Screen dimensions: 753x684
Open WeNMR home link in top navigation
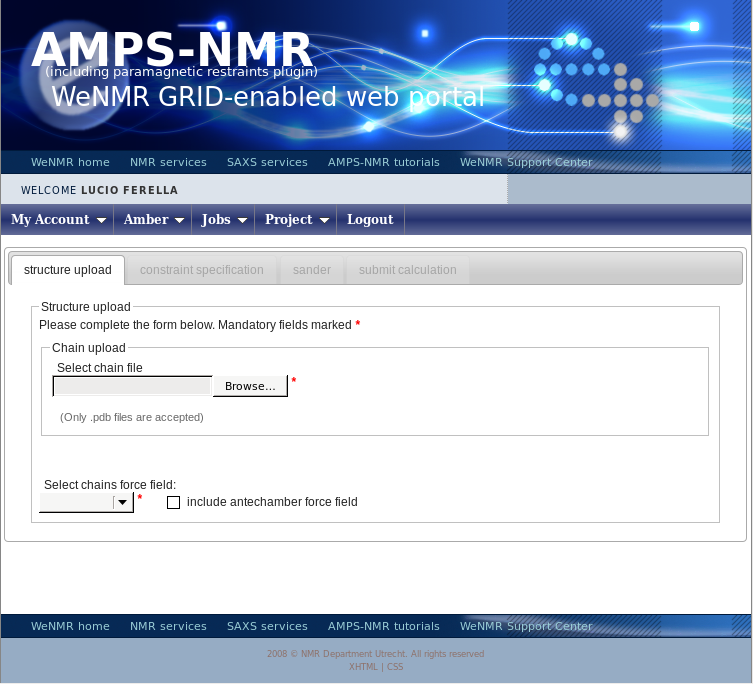coord(70,162)
